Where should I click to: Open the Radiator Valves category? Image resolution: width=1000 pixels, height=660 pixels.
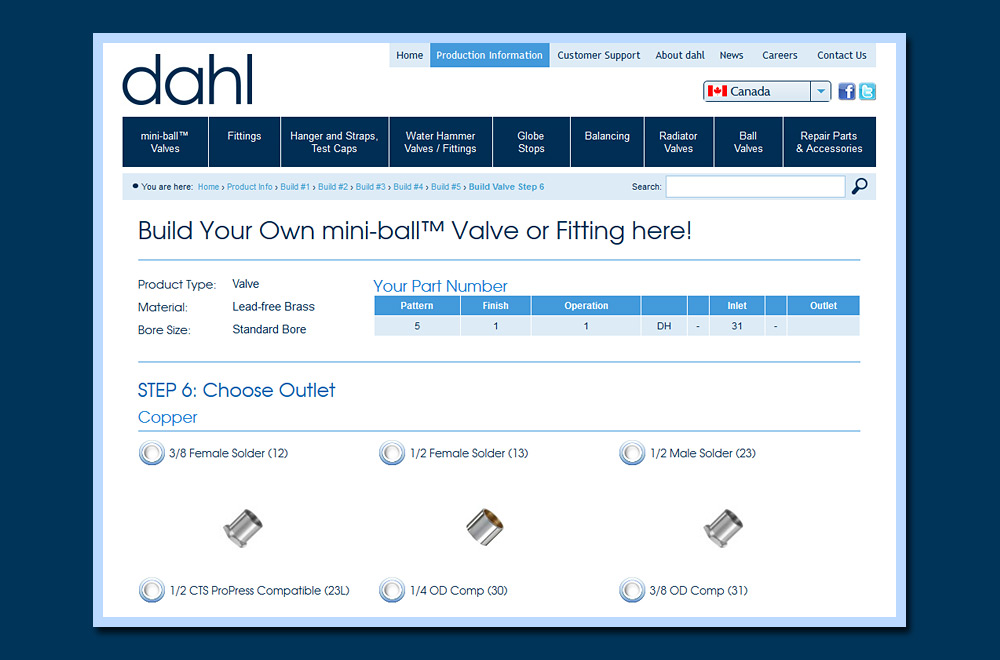click(x=679, y=142)
